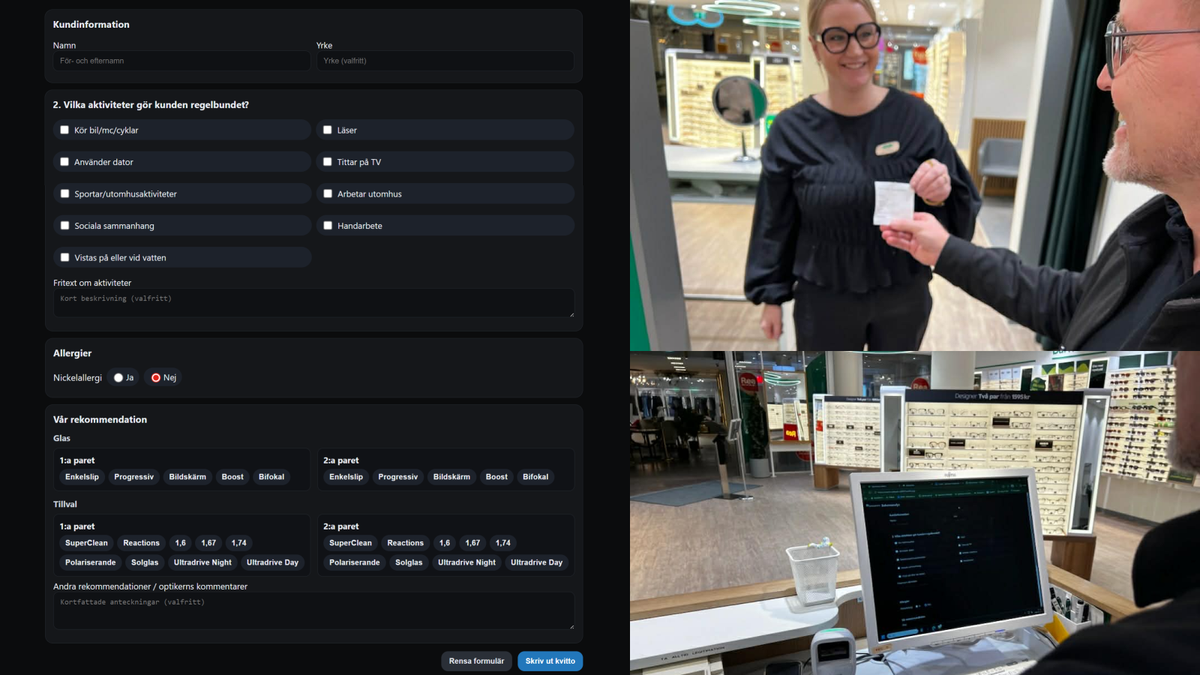Viewport: 1200px width, 675px height.
Task: Click the 'Fritext om aktiviteter' textarea
Action: pos(313,303)
